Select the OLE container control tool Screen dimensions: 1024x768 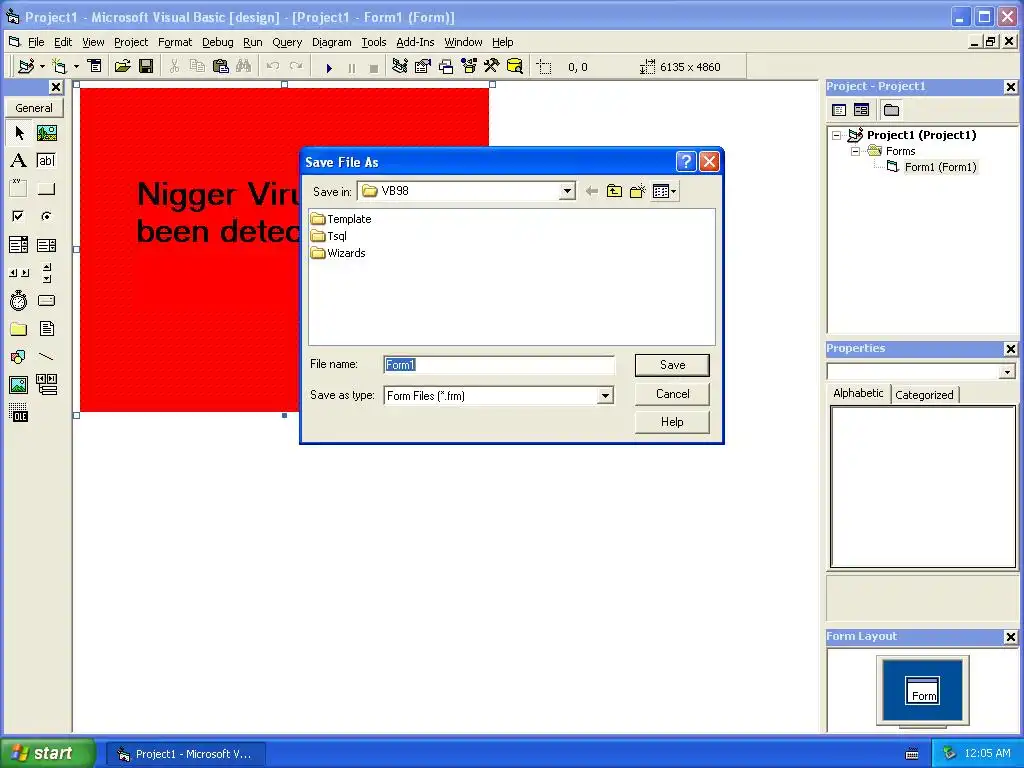(x=19, y=413)
